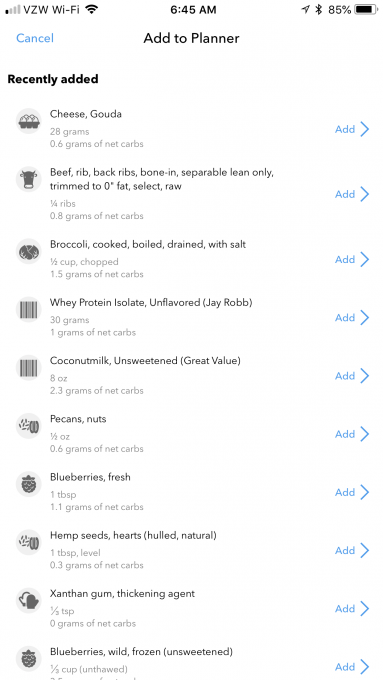Tap the oven mitt icon for Xanthan gum
The image size is (383, 680).
tap(29, 601)
